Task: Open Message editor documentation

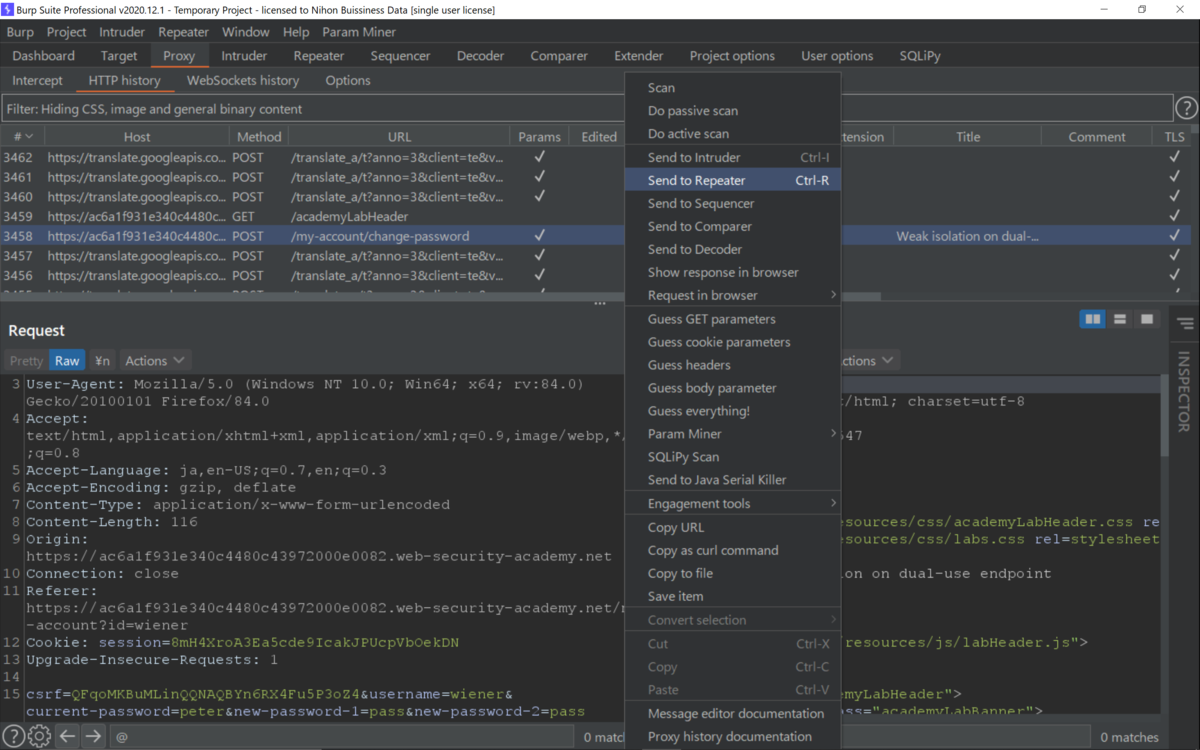Action: point(732,713)
